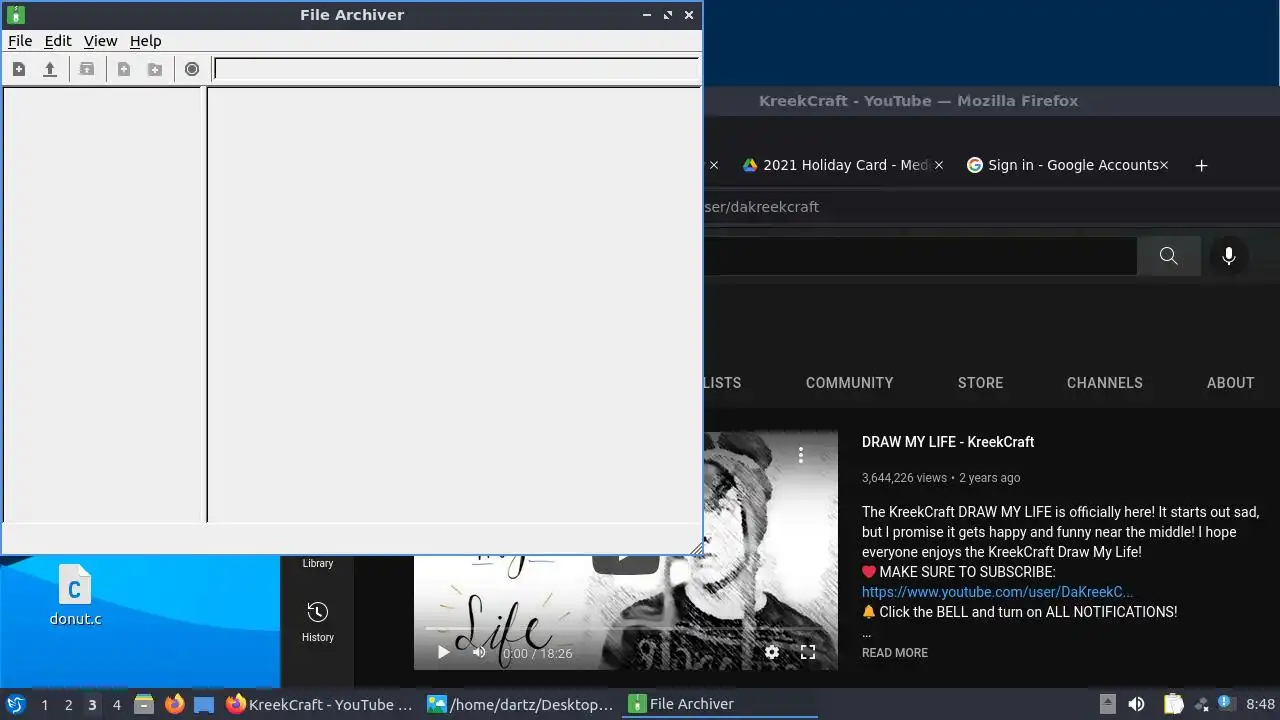Mute the video with the speaker icon
This screenshot has width=1280, height=720.
point(479,652)
